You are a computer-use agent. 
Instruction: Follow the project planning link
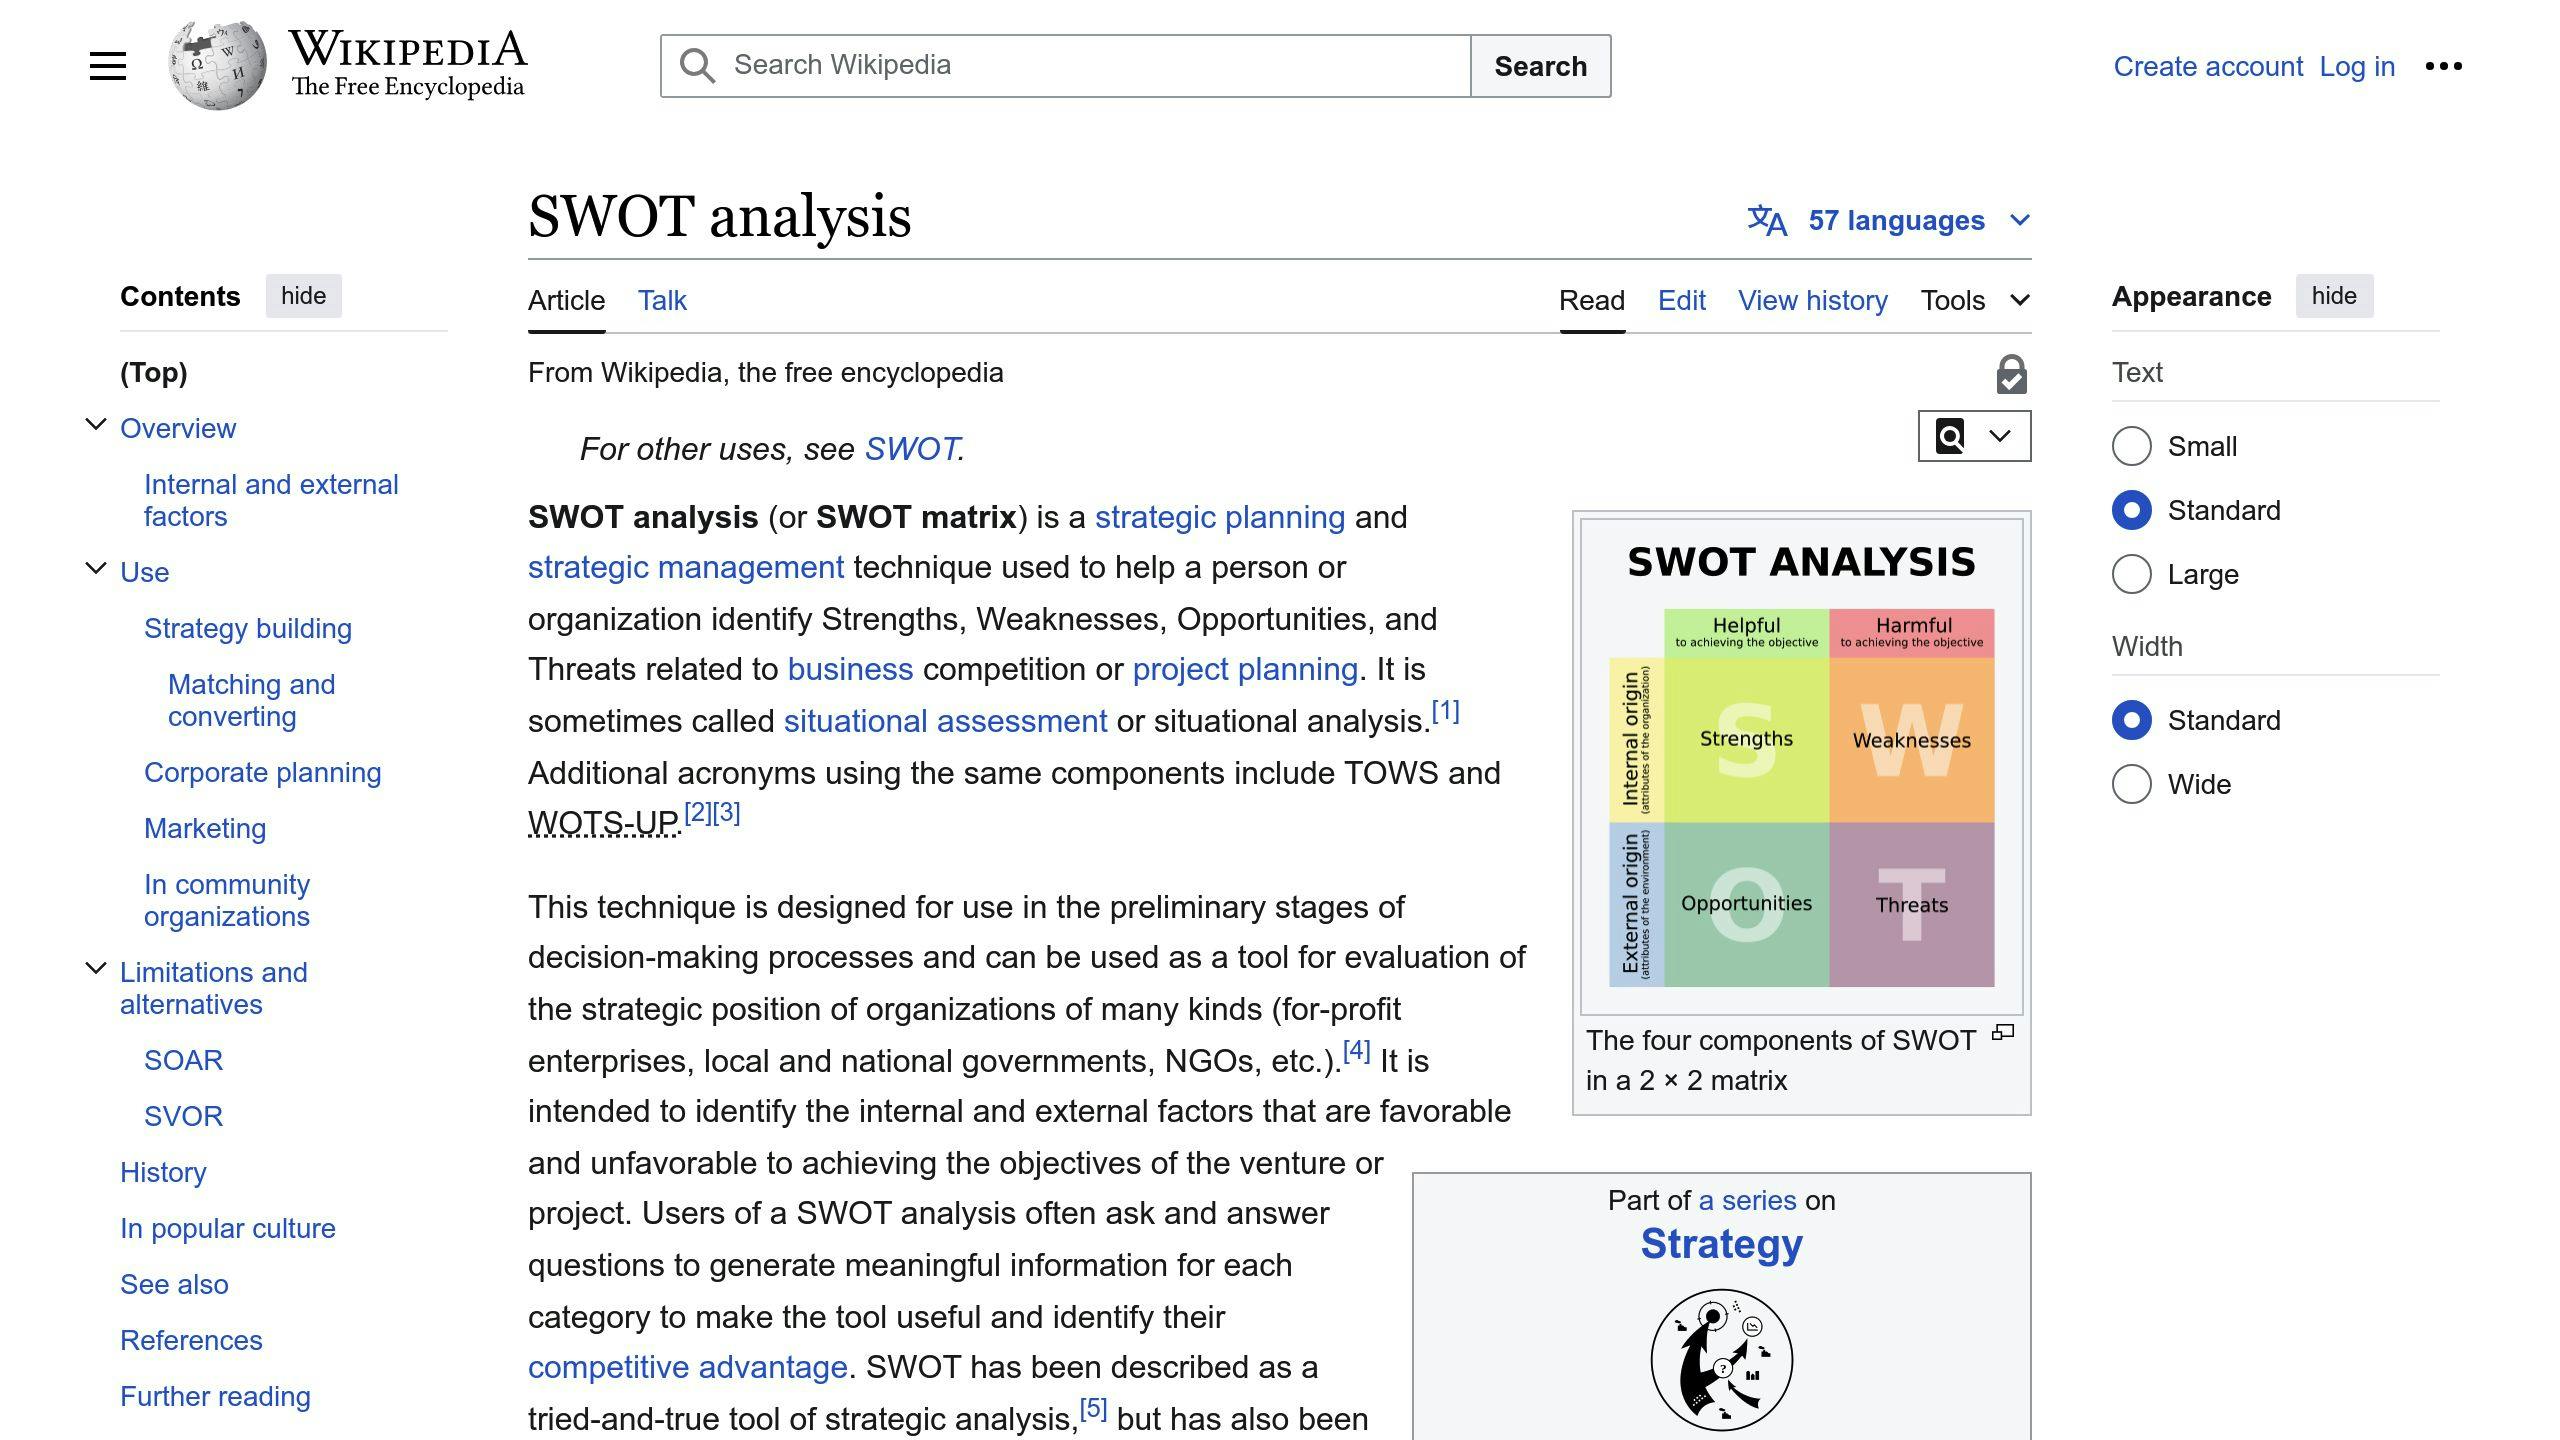pos(1245,669)
